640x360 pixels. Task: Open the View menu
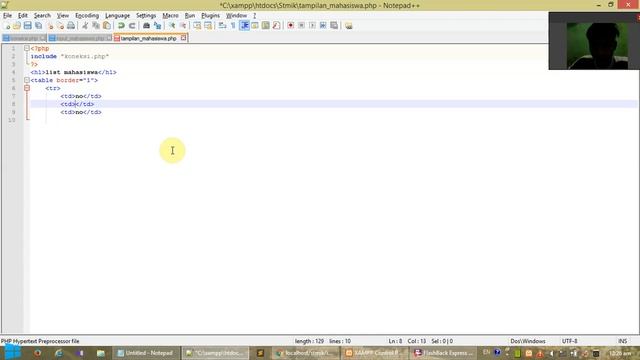coord(62,16)
